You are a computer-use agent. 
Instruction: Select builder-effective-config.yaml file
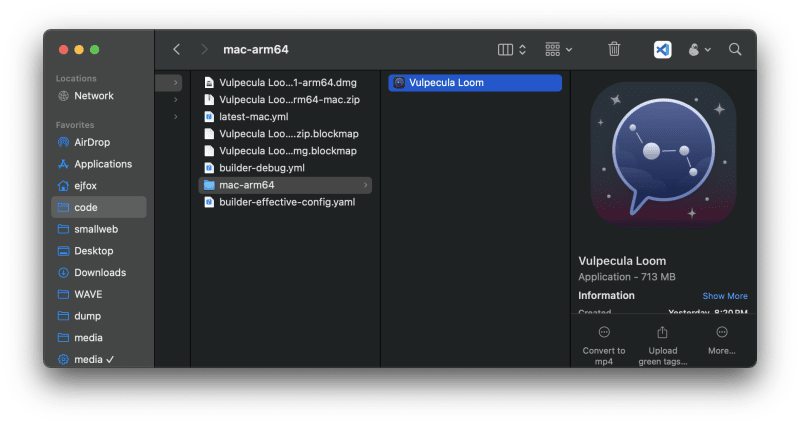point(285,202)
